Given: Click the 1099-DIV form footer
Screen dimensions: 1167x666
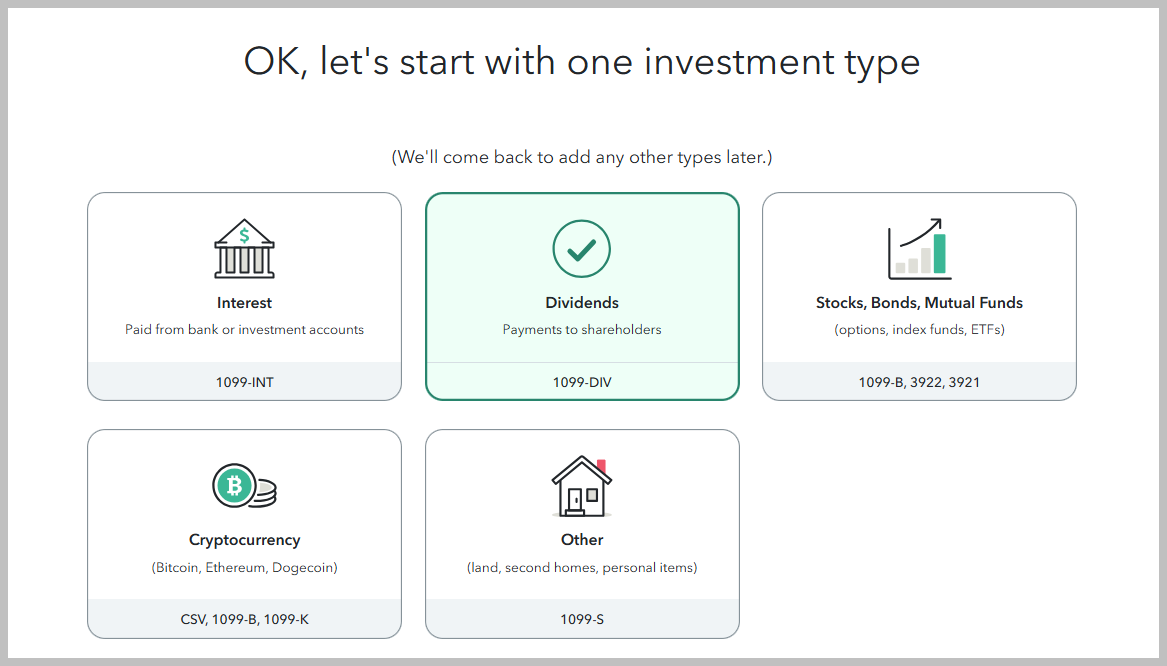Looking at the screenshot, I should click(x=582, y=382).
